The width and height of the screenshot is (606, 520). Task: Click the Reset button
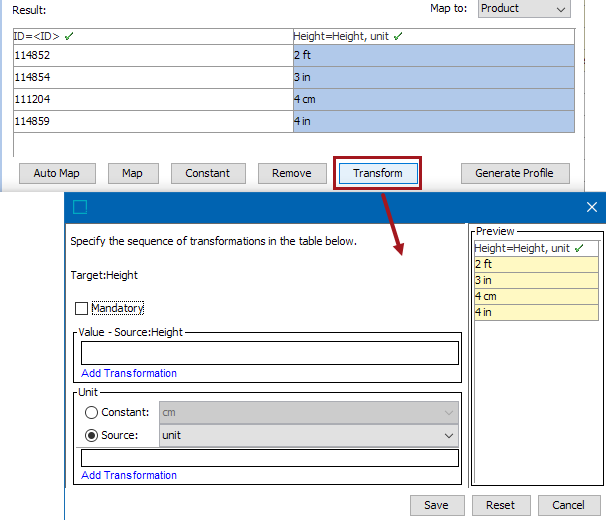501,505
